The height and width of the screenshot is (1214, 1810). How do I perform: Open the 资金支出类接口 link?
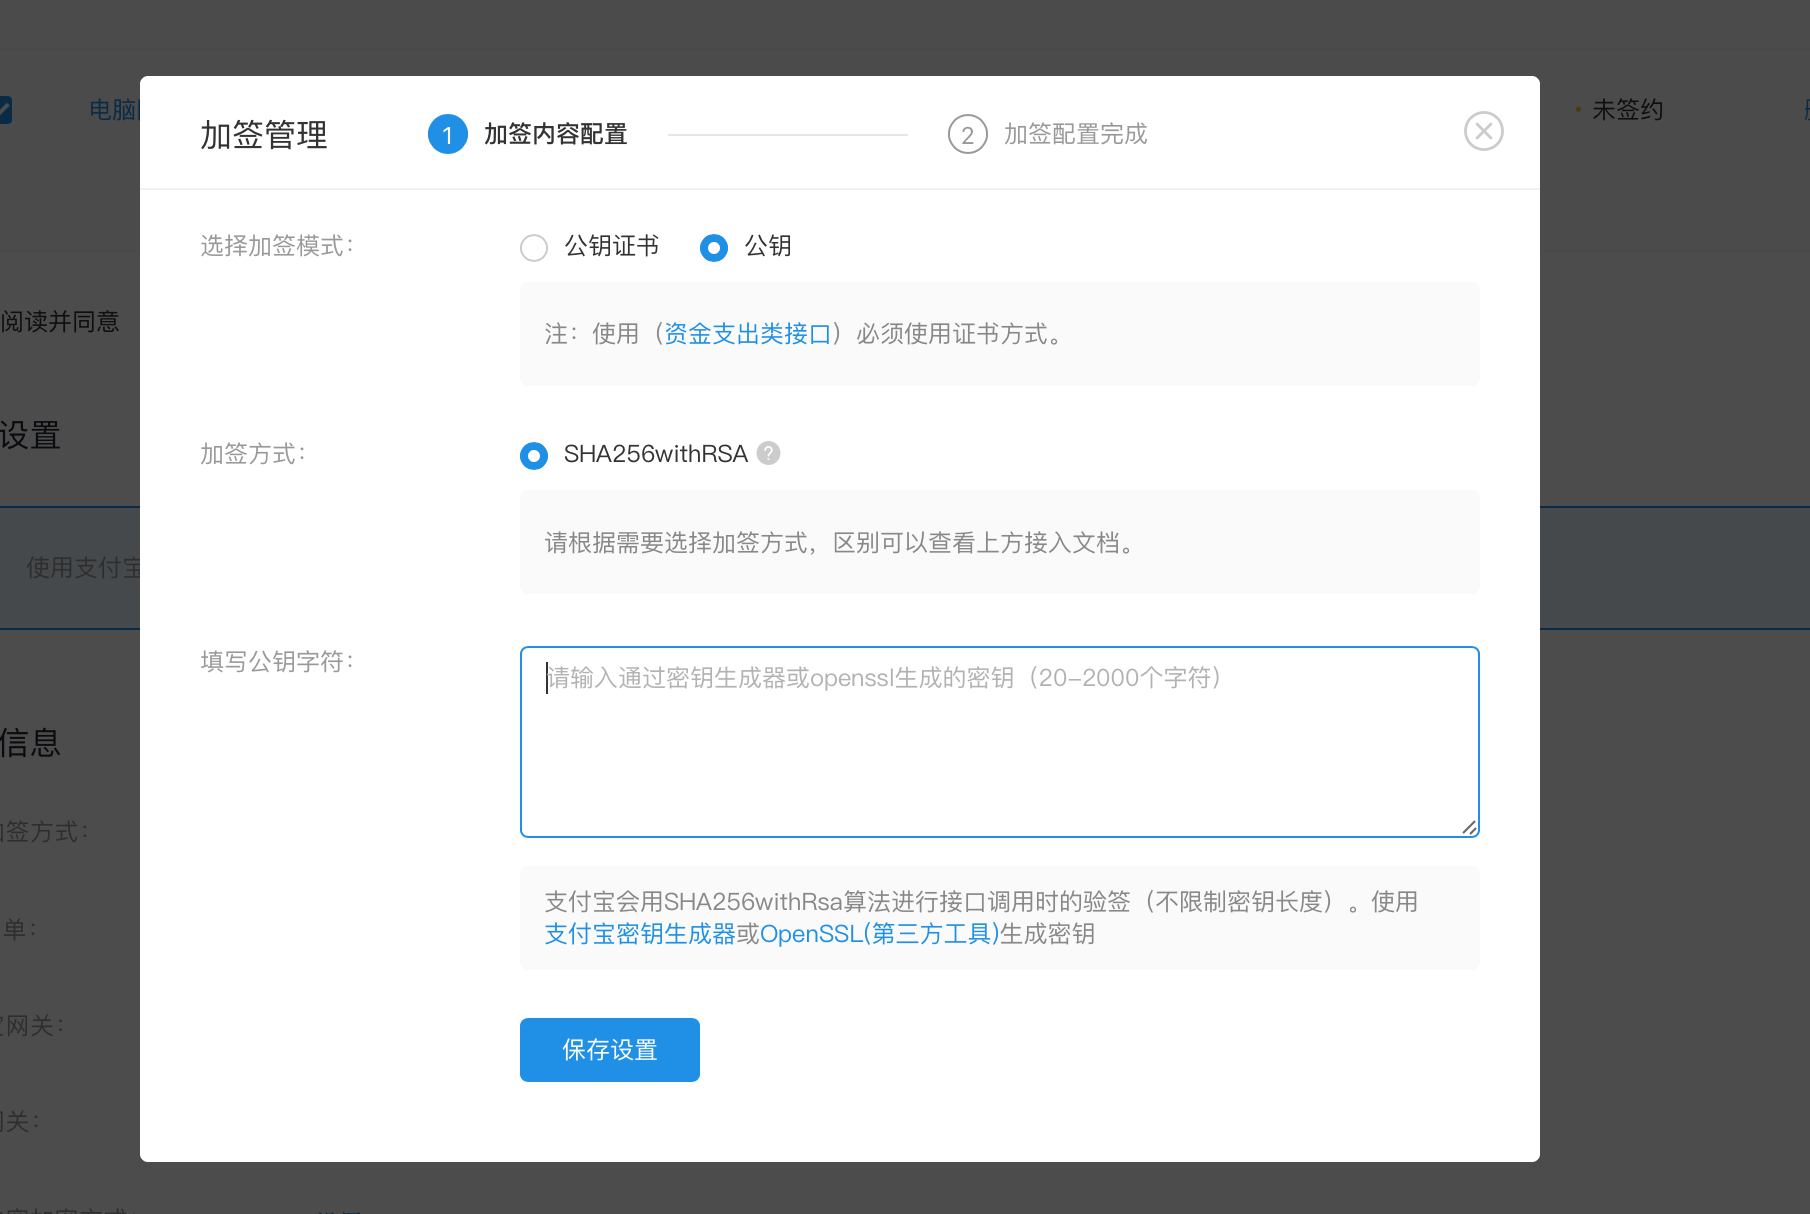(x=748, y=334)
